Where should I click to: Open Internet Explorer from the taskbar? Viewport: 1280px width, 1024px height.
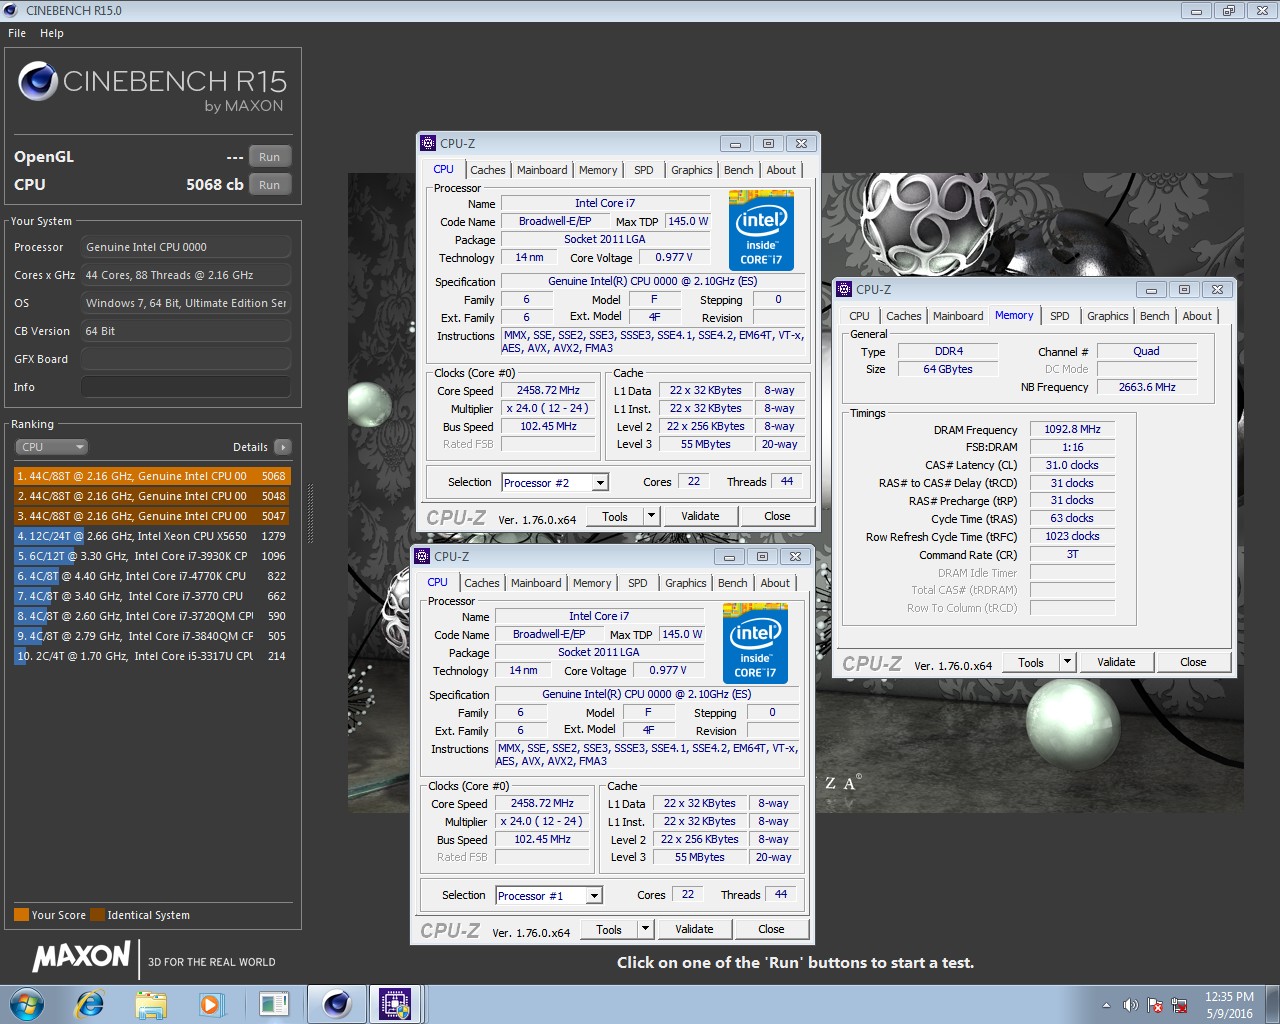(90, 1004)
